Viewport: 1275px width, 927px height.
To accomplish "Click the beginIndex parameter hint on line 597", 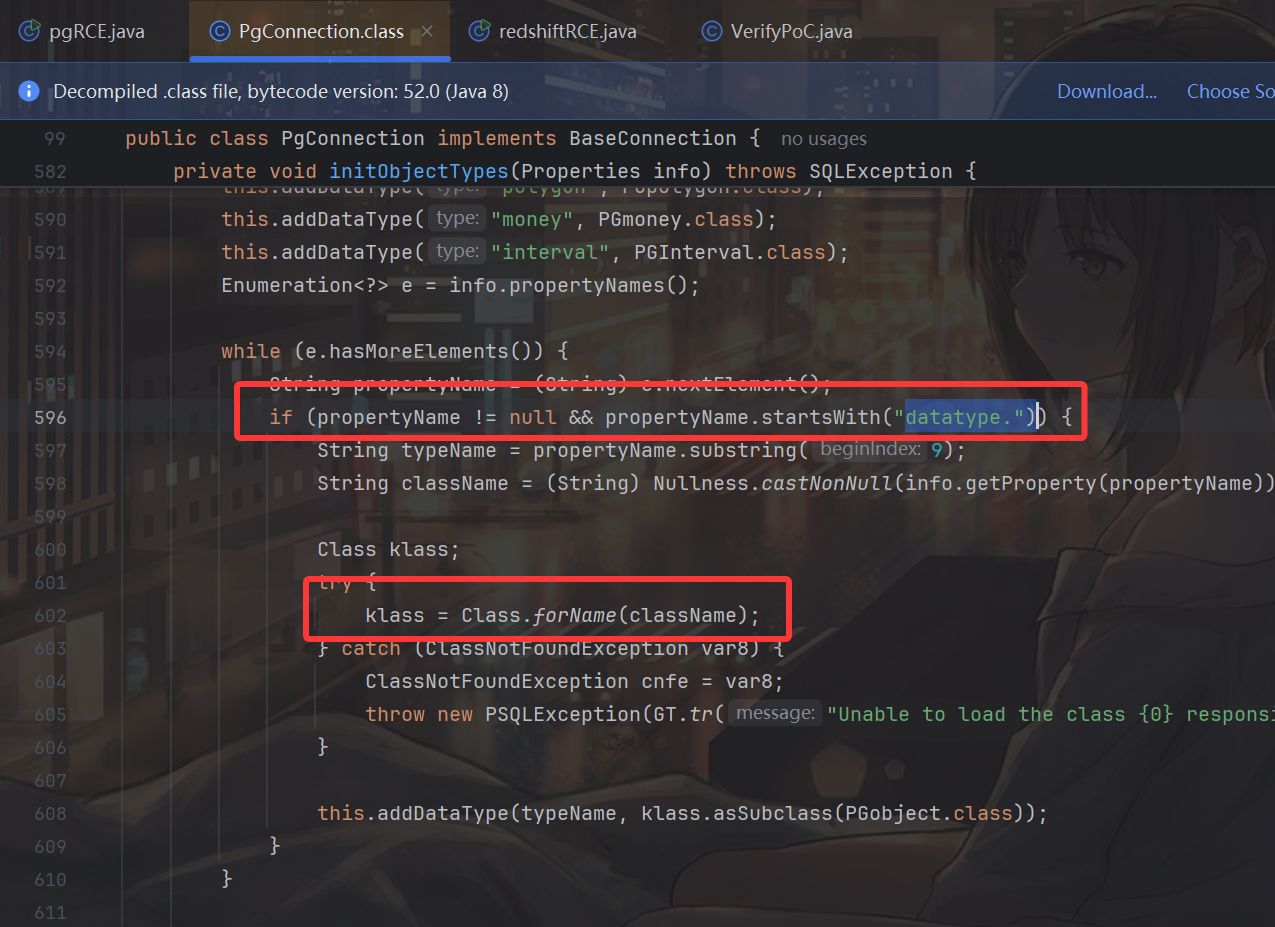I will point(867,450).
